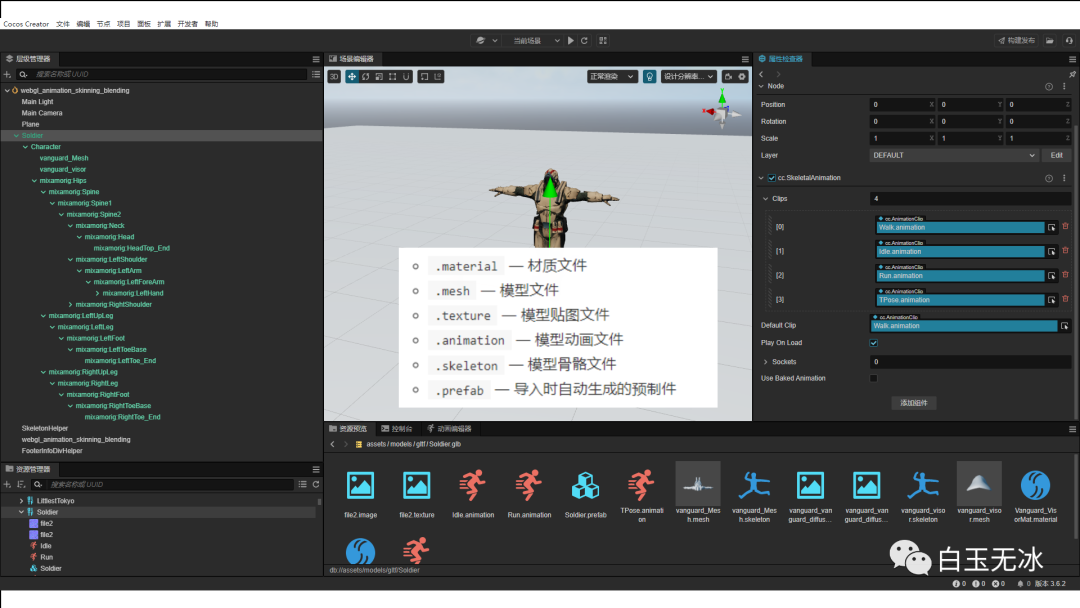Viewport: 1080px width, 608px height.
Task: Click the play preview button
Action: click(571, 41)
